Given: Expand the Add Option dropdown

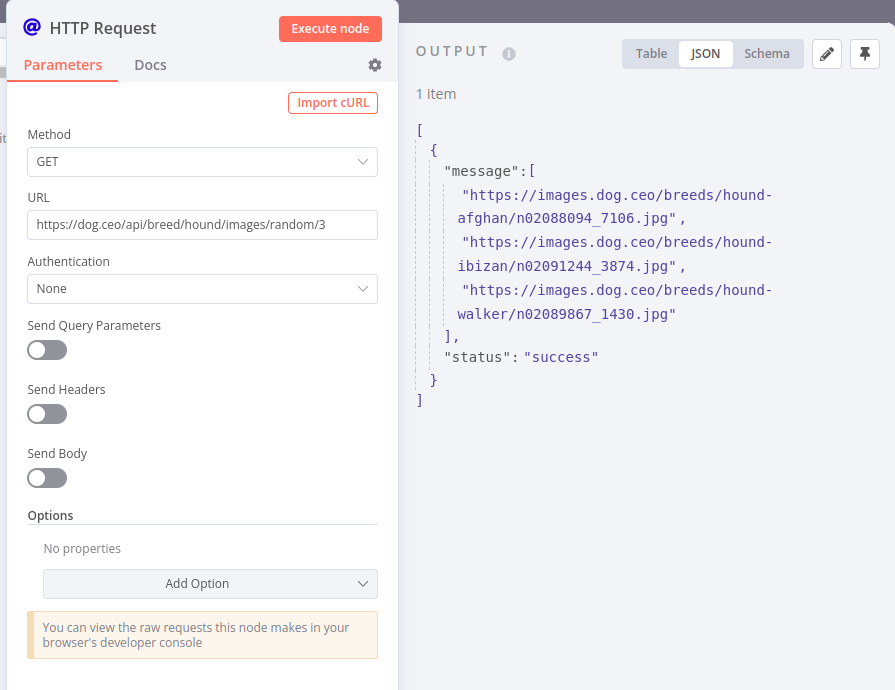Looking at the screenshot, I should 210,584.
